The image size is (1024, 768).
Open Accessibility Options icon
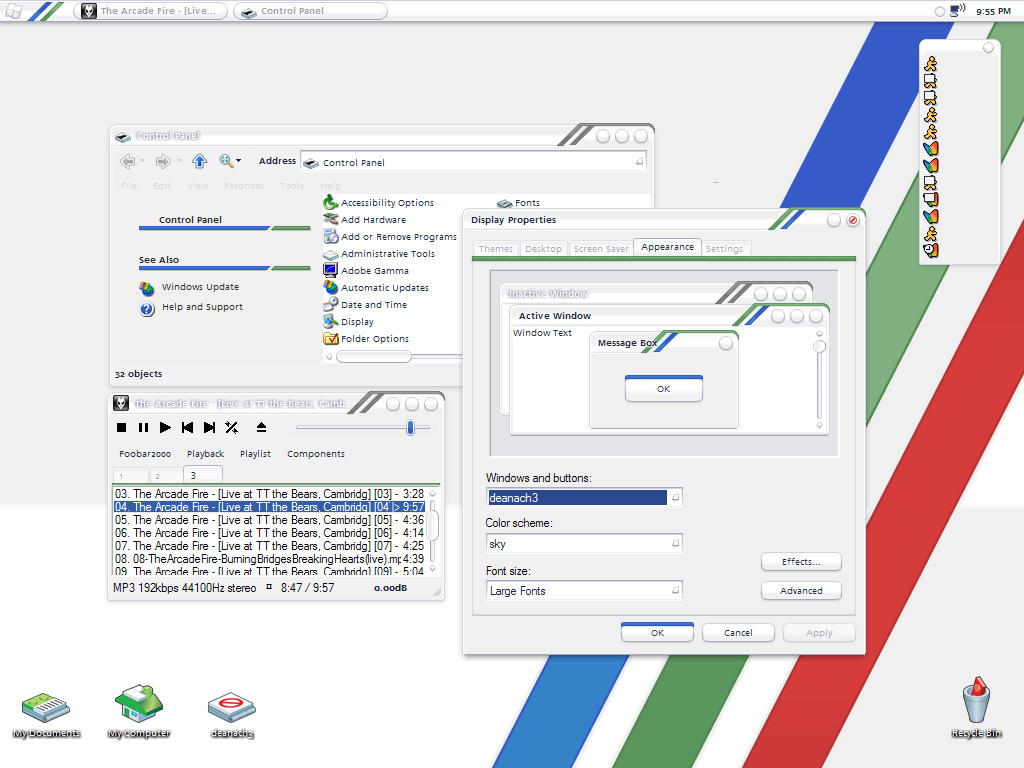point(379,203)
